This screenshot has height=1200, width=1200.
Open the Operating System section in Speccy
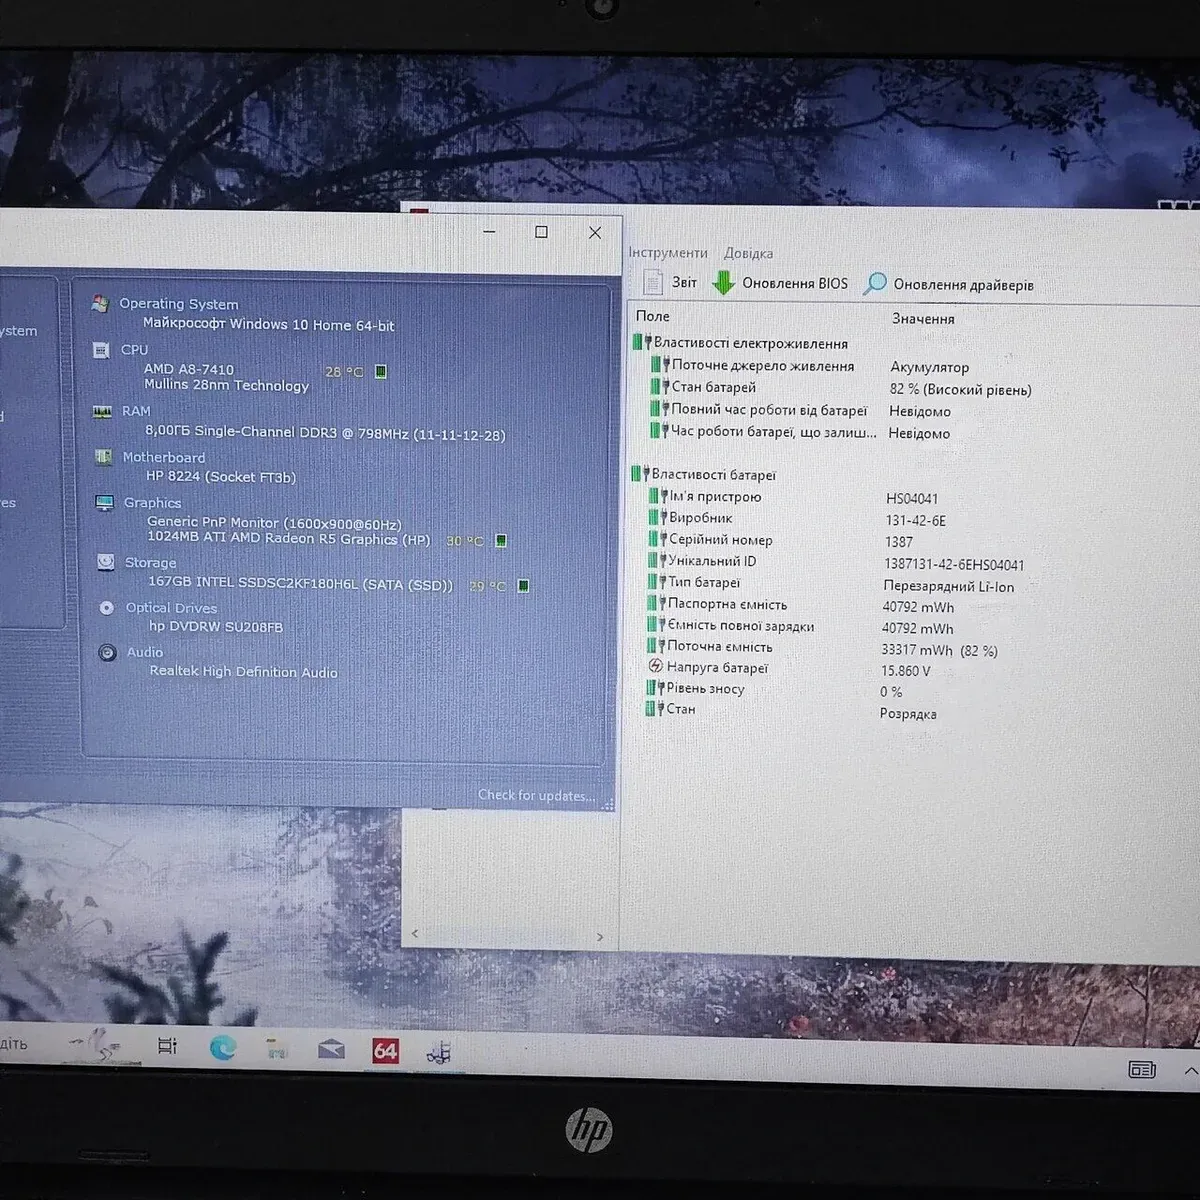178,304
